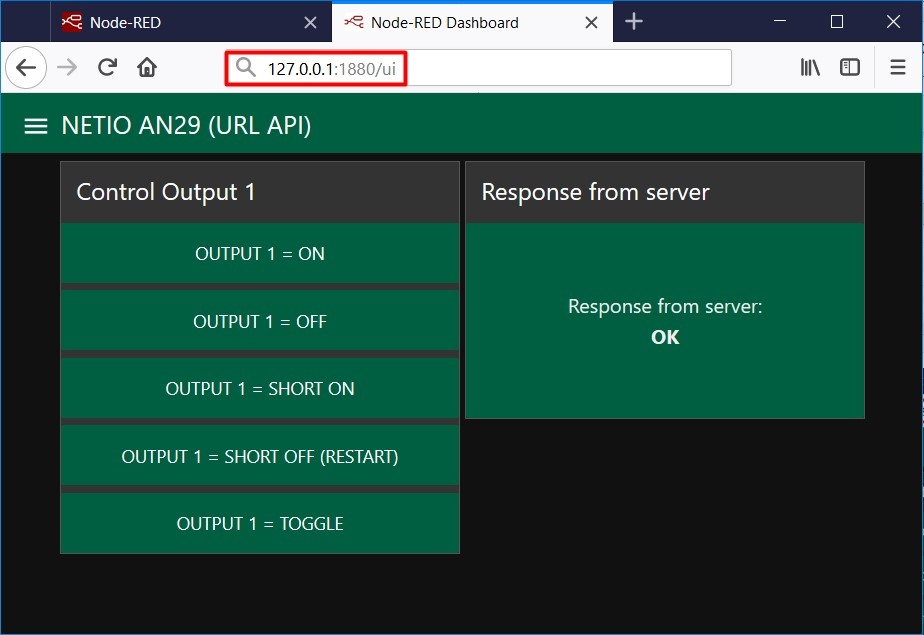
Task: Click the search magnifier in the address bar
Action: (245, 68)
